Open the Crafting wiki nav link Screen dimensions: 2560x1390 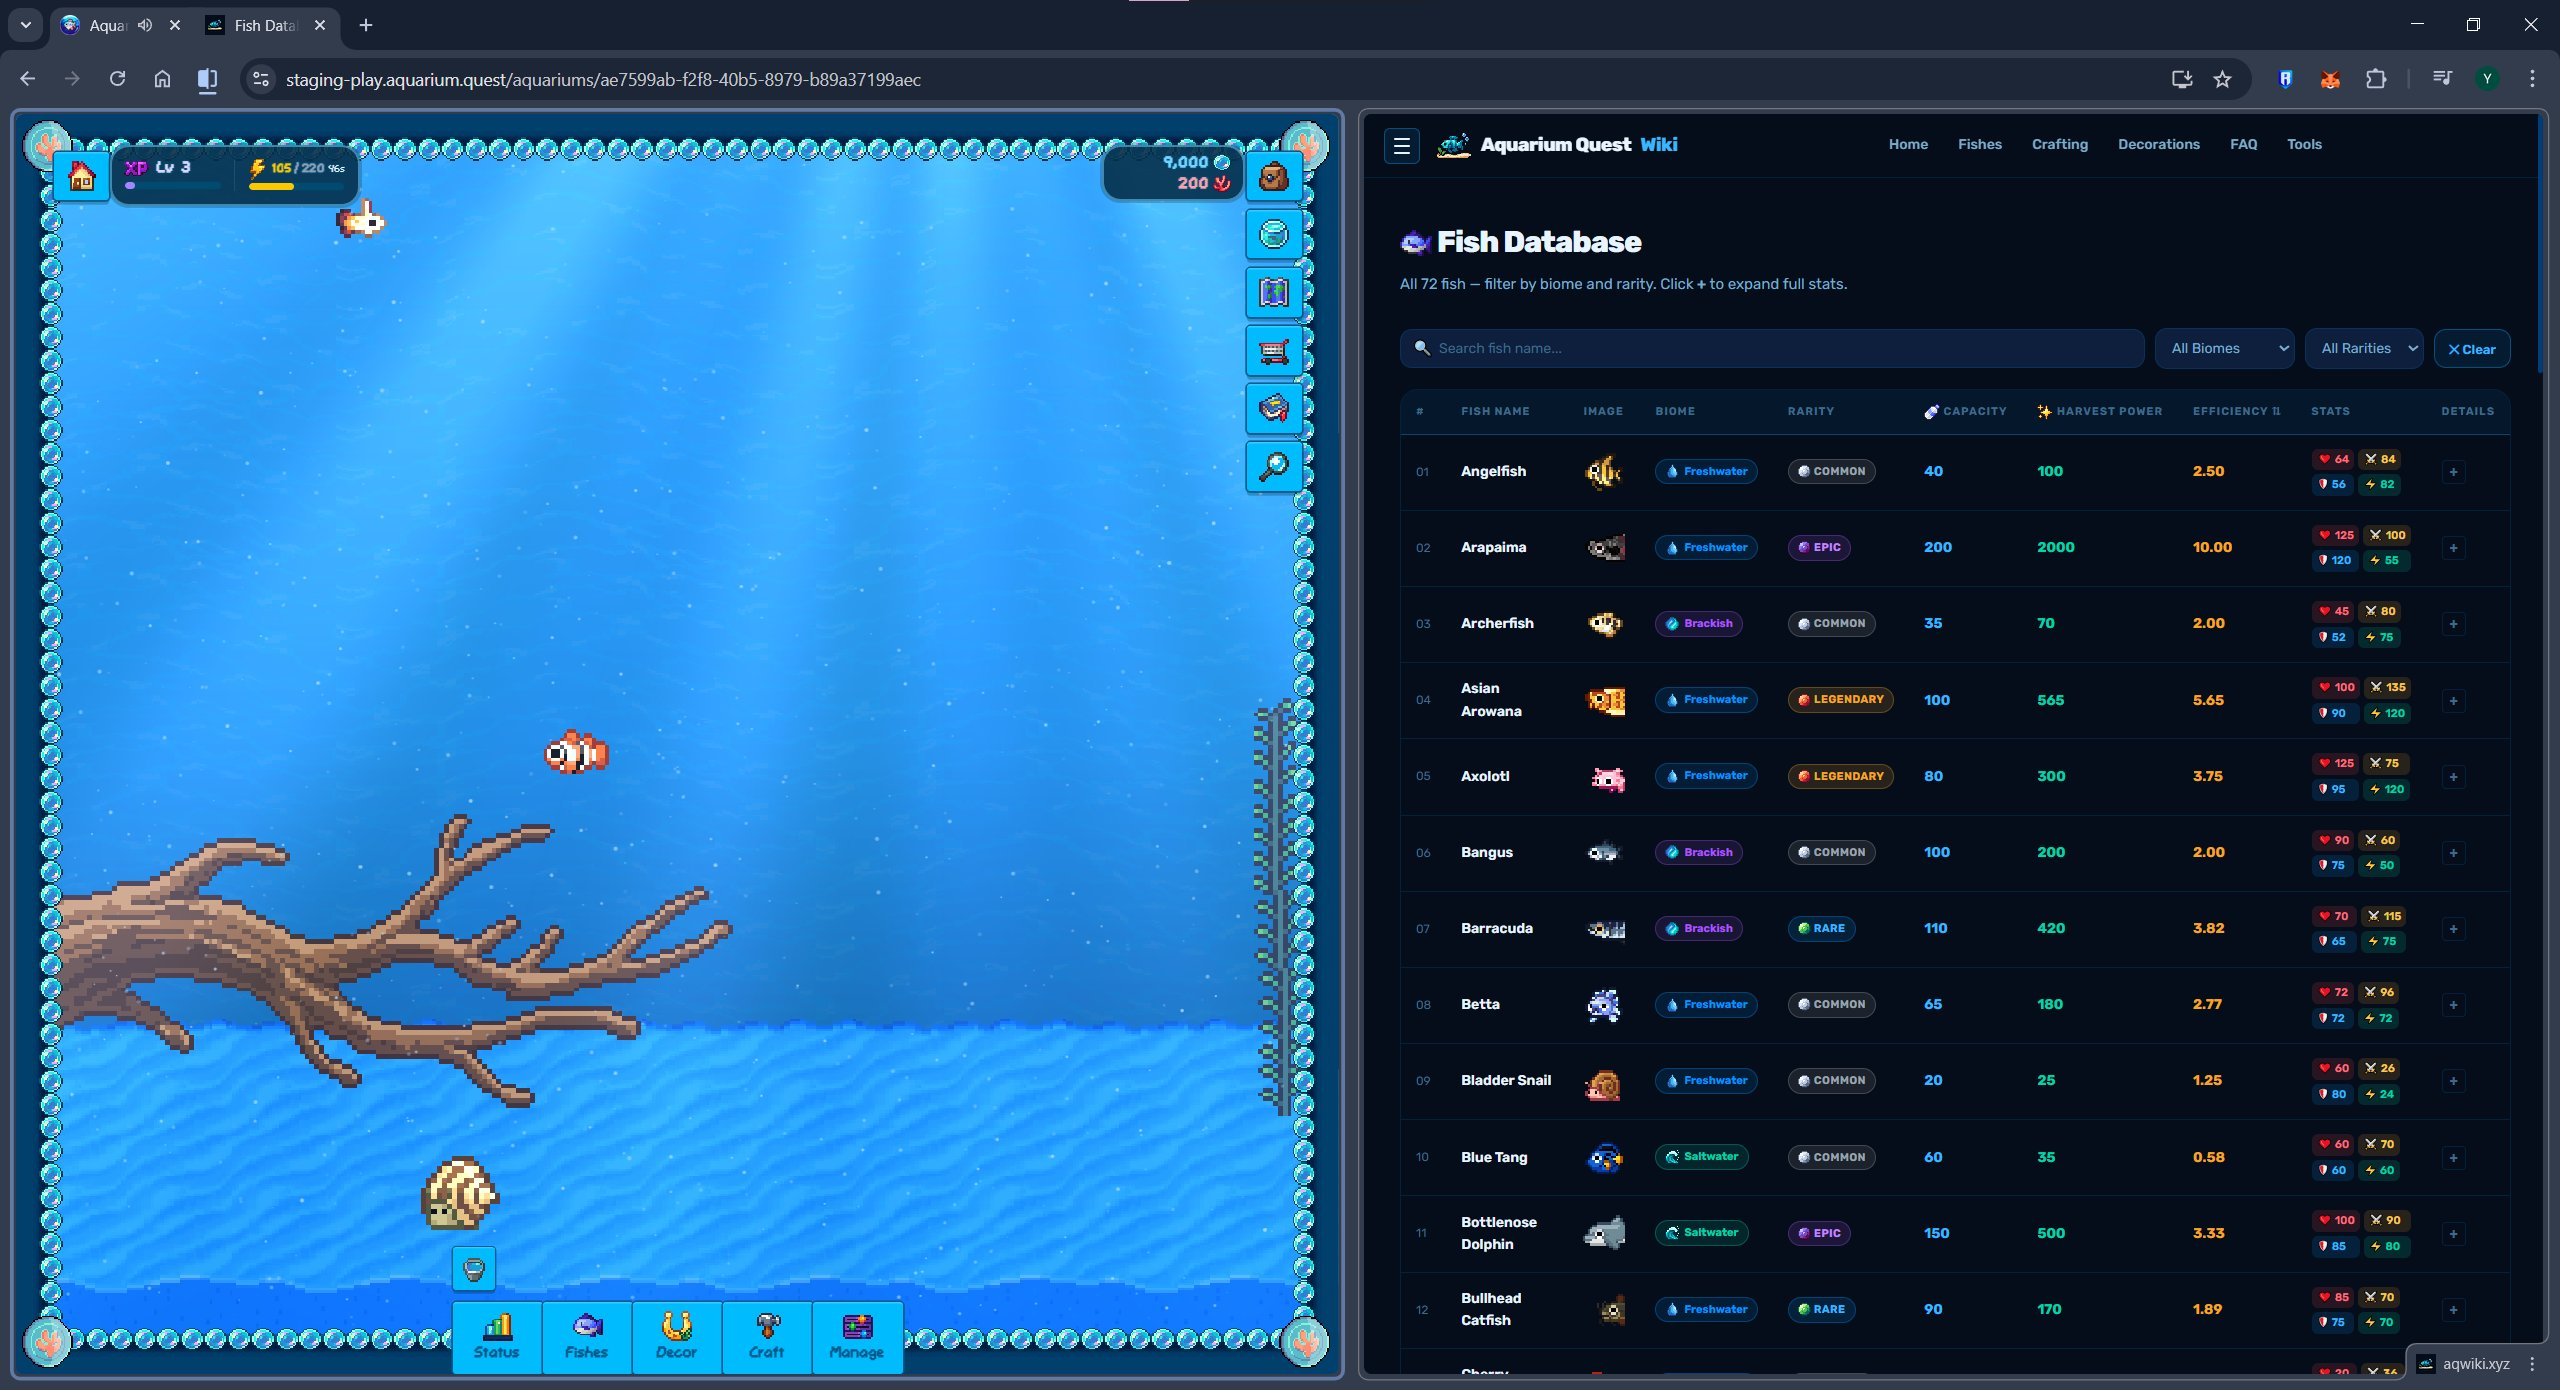pyautogui.click(x=2060, y=145)
